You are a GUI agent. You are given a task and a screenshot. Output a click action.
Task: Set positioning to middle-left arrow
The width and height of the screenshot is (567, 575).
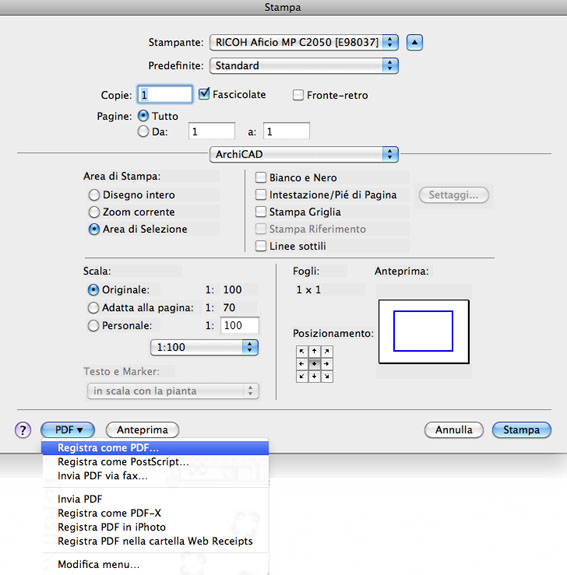pyautogui.click(x=302, y=364)
